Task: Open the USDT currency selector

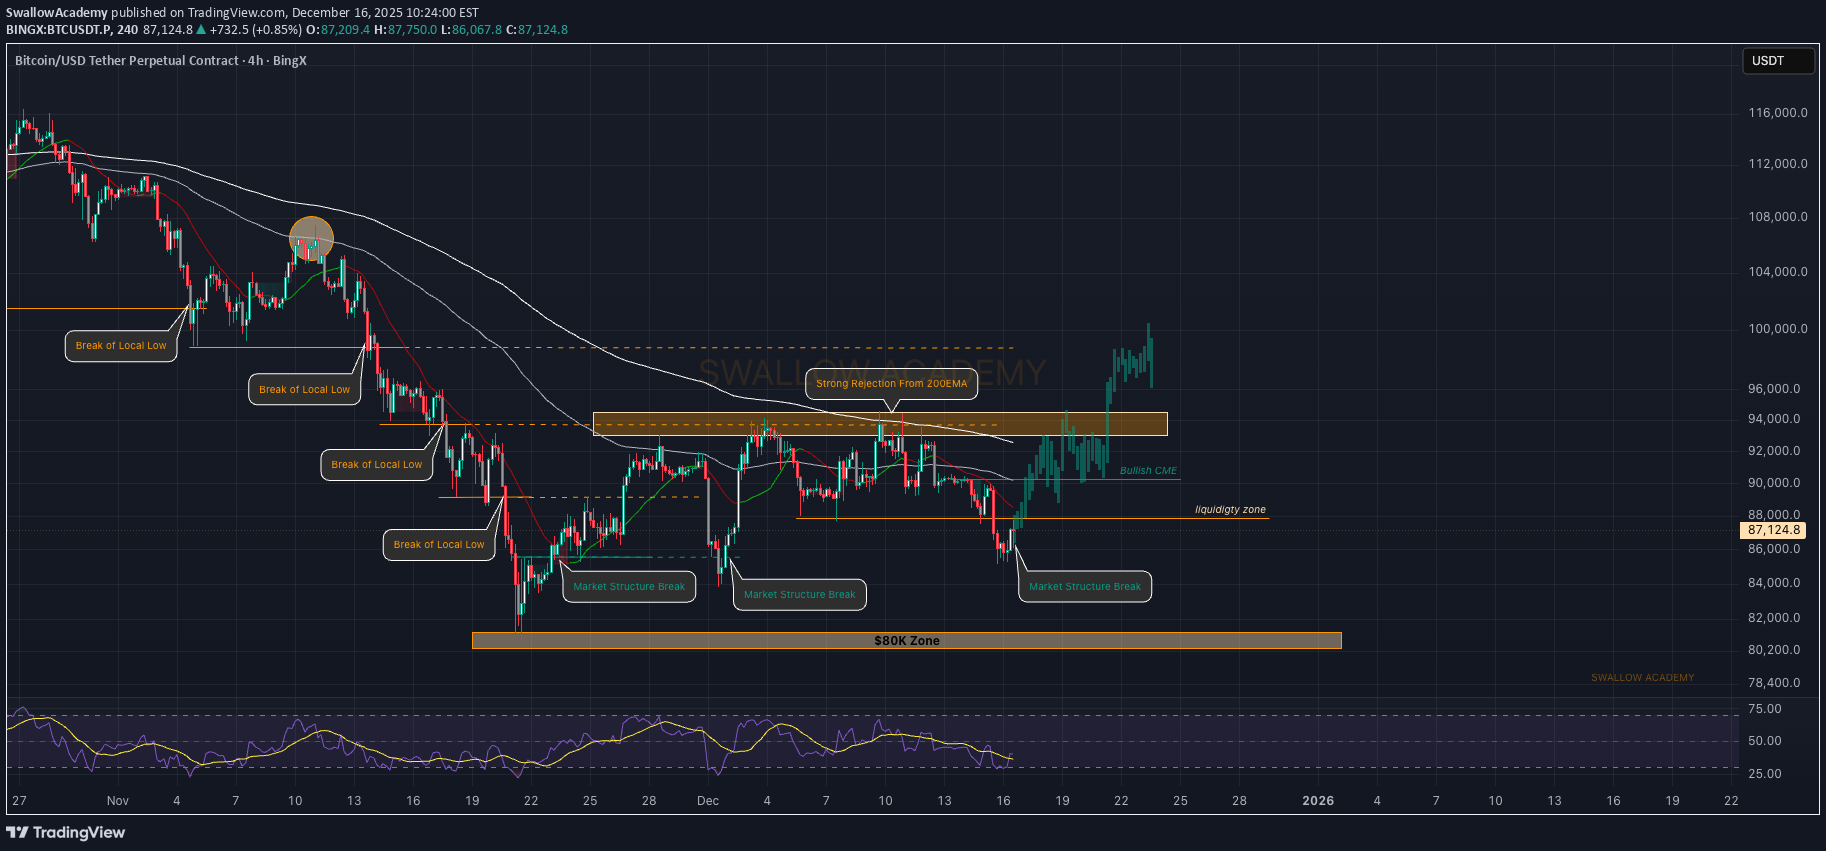Action: click(1777, 61)
